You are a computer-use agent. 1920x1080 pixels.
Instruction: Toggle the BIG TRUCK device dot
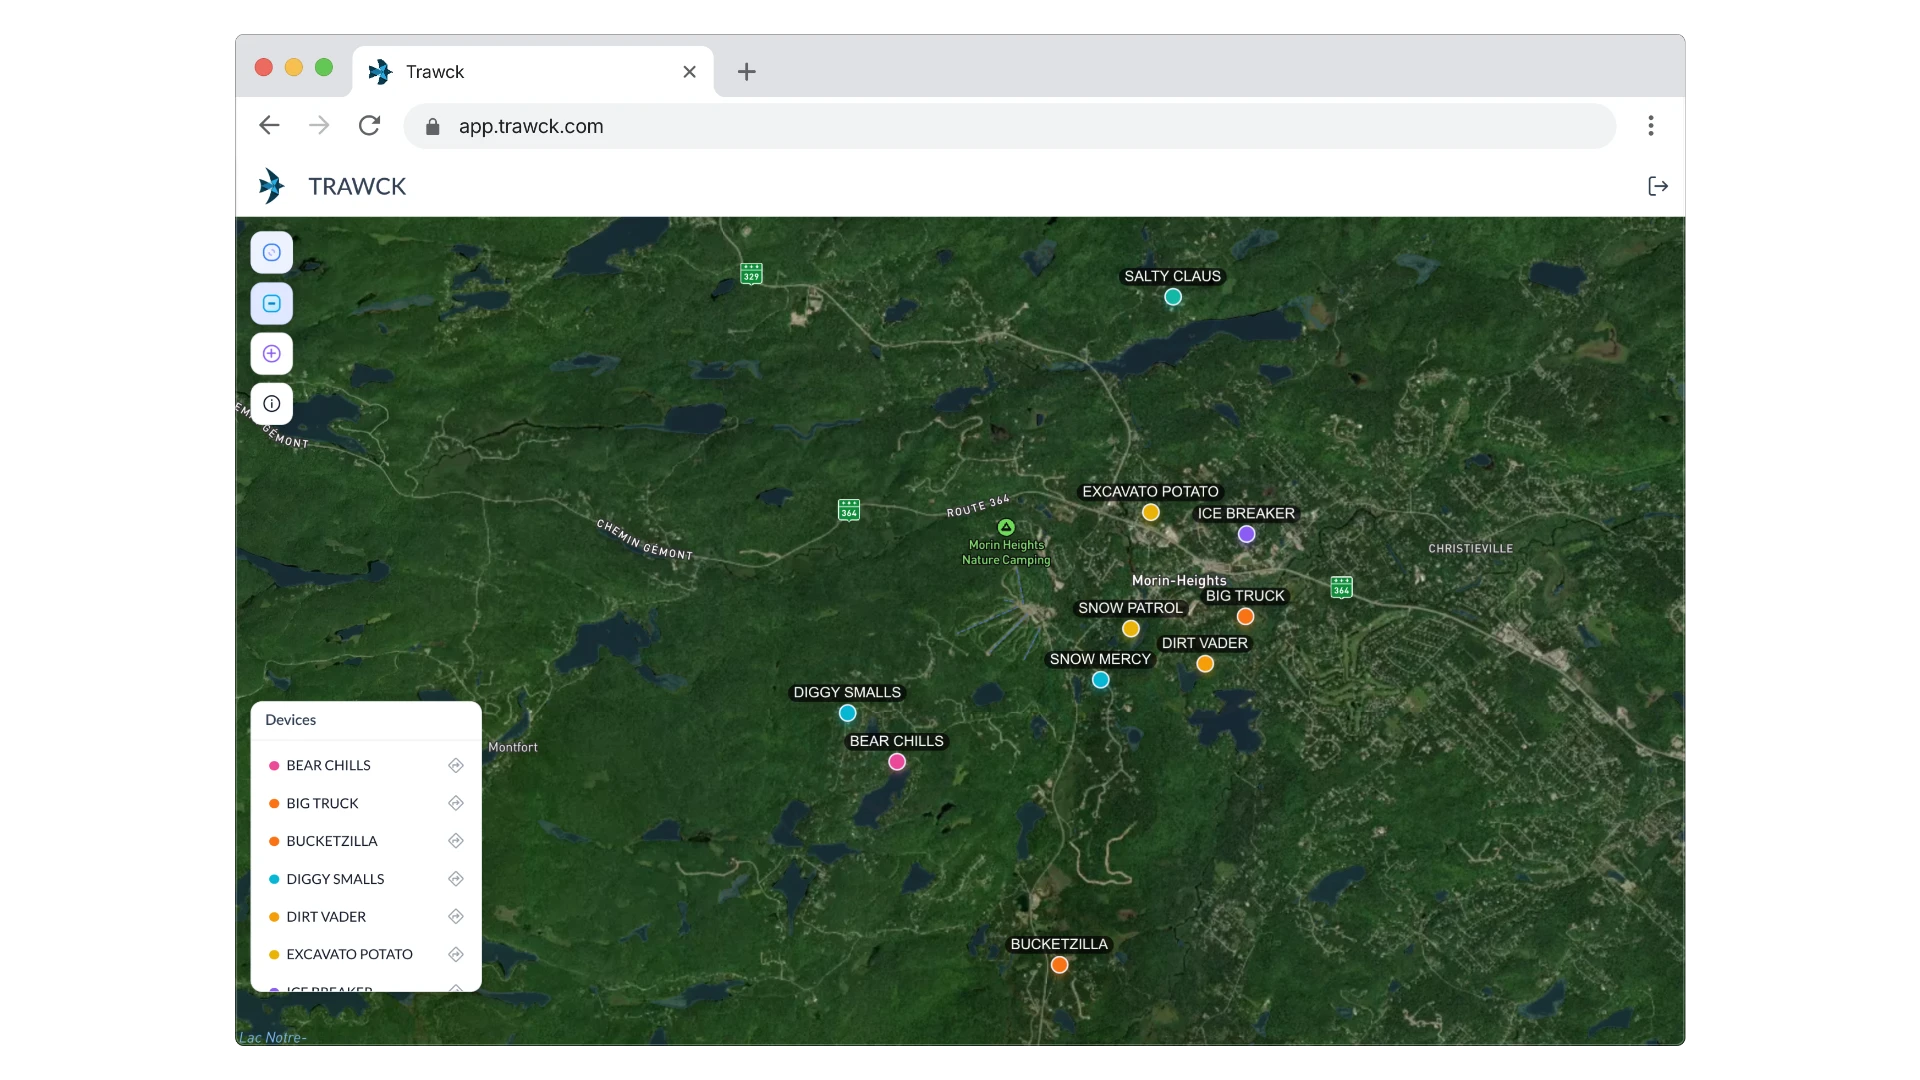[274, 803]
